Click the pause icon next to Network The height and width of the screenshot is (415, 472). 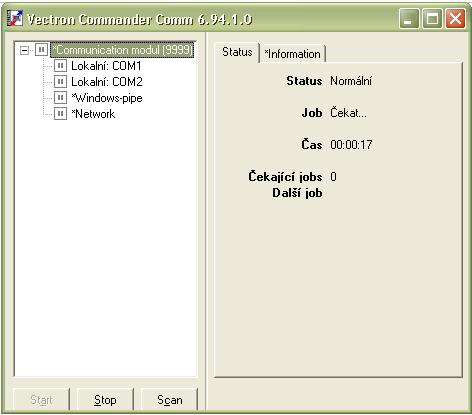pos(60,114)
